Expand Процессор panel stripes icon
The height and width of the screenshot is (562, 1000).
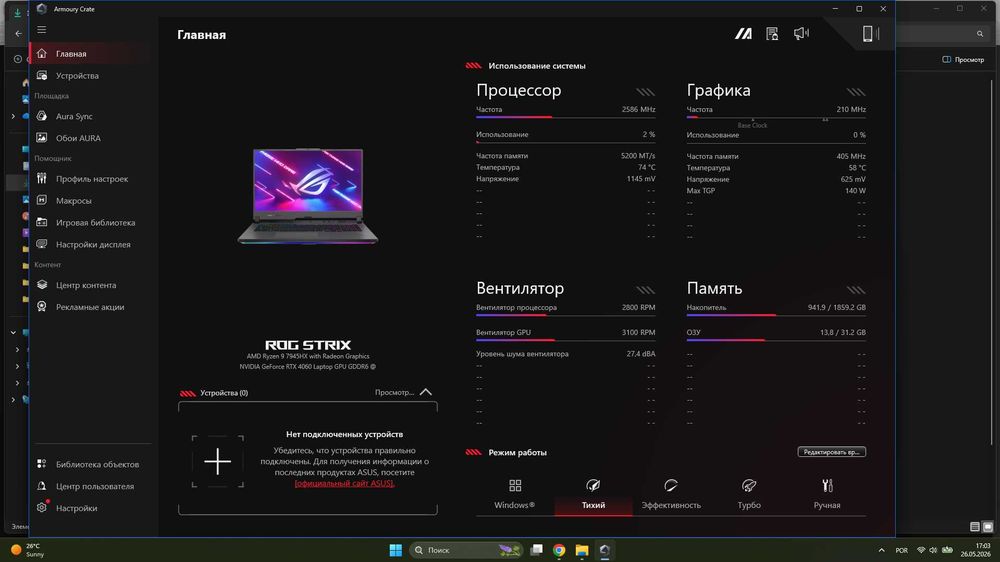pos(645,92)
